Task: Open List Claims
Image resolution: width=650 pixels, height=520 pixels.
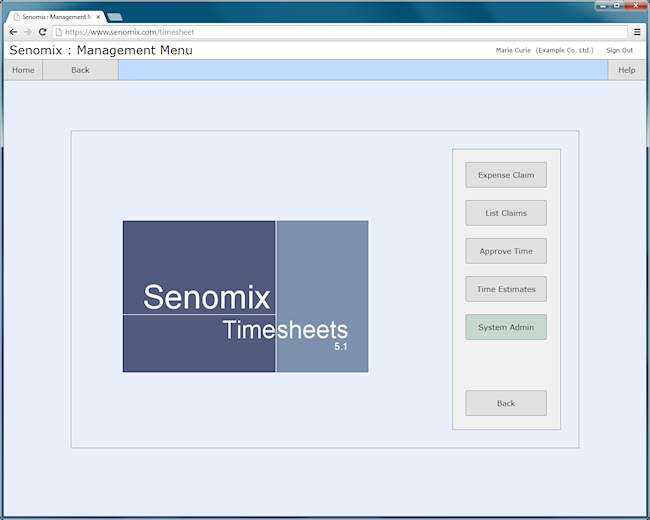Action: [x=506, y=213]
